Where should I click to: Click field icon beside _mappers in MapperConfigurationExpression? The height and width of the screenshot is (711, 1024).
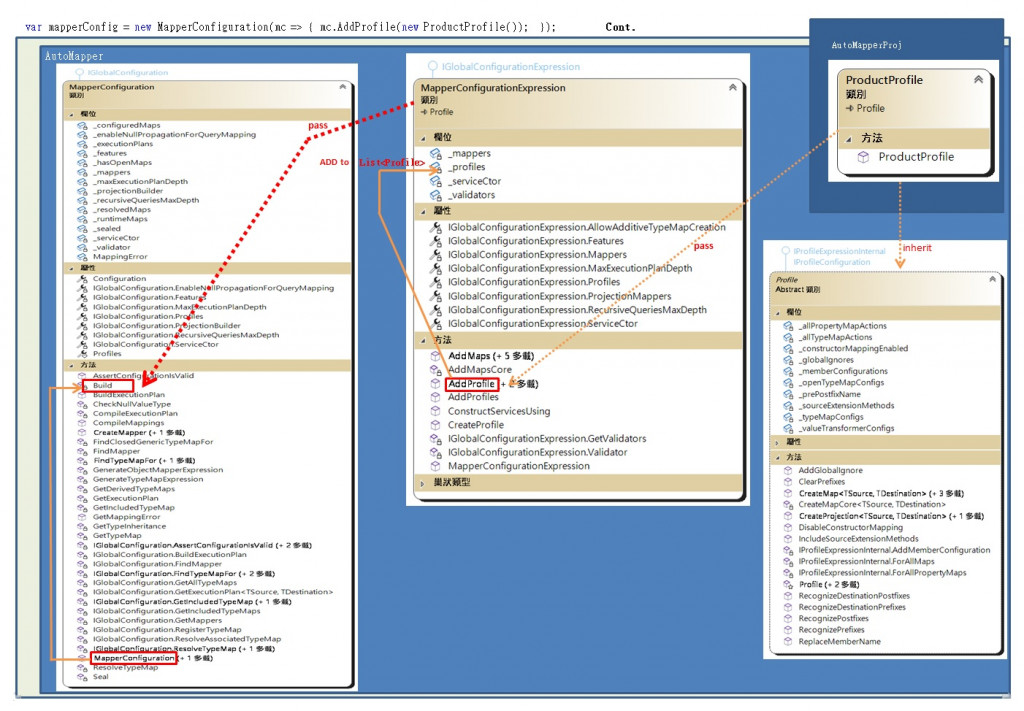pyautogui.click(x=436, y=153)
